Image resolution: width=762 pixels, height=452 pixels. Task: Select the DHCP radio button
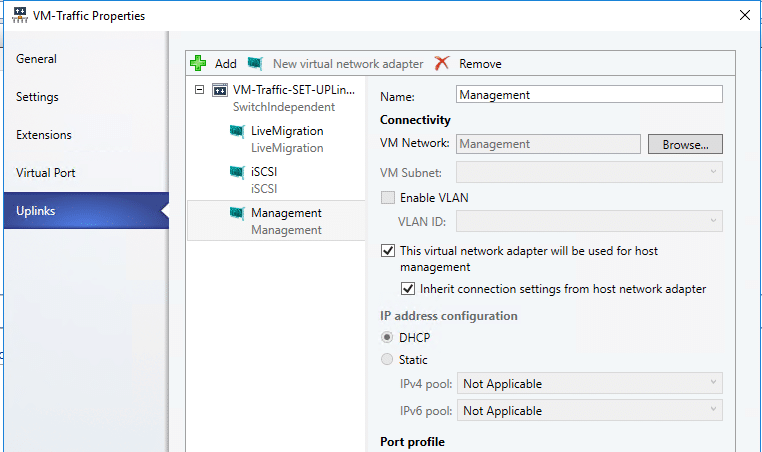coord(387,337)
